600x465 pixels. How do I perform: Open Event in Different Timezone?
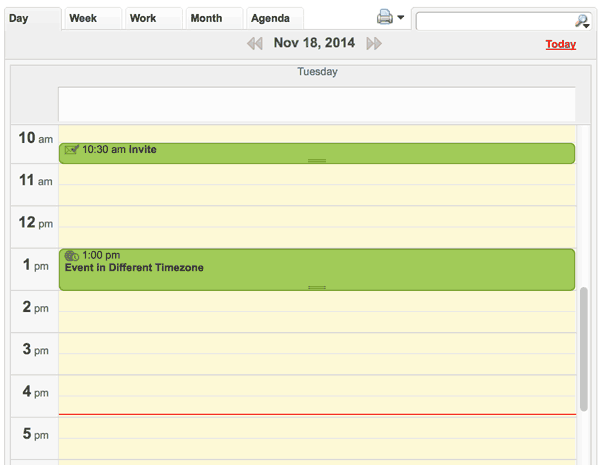coord(317,269)
